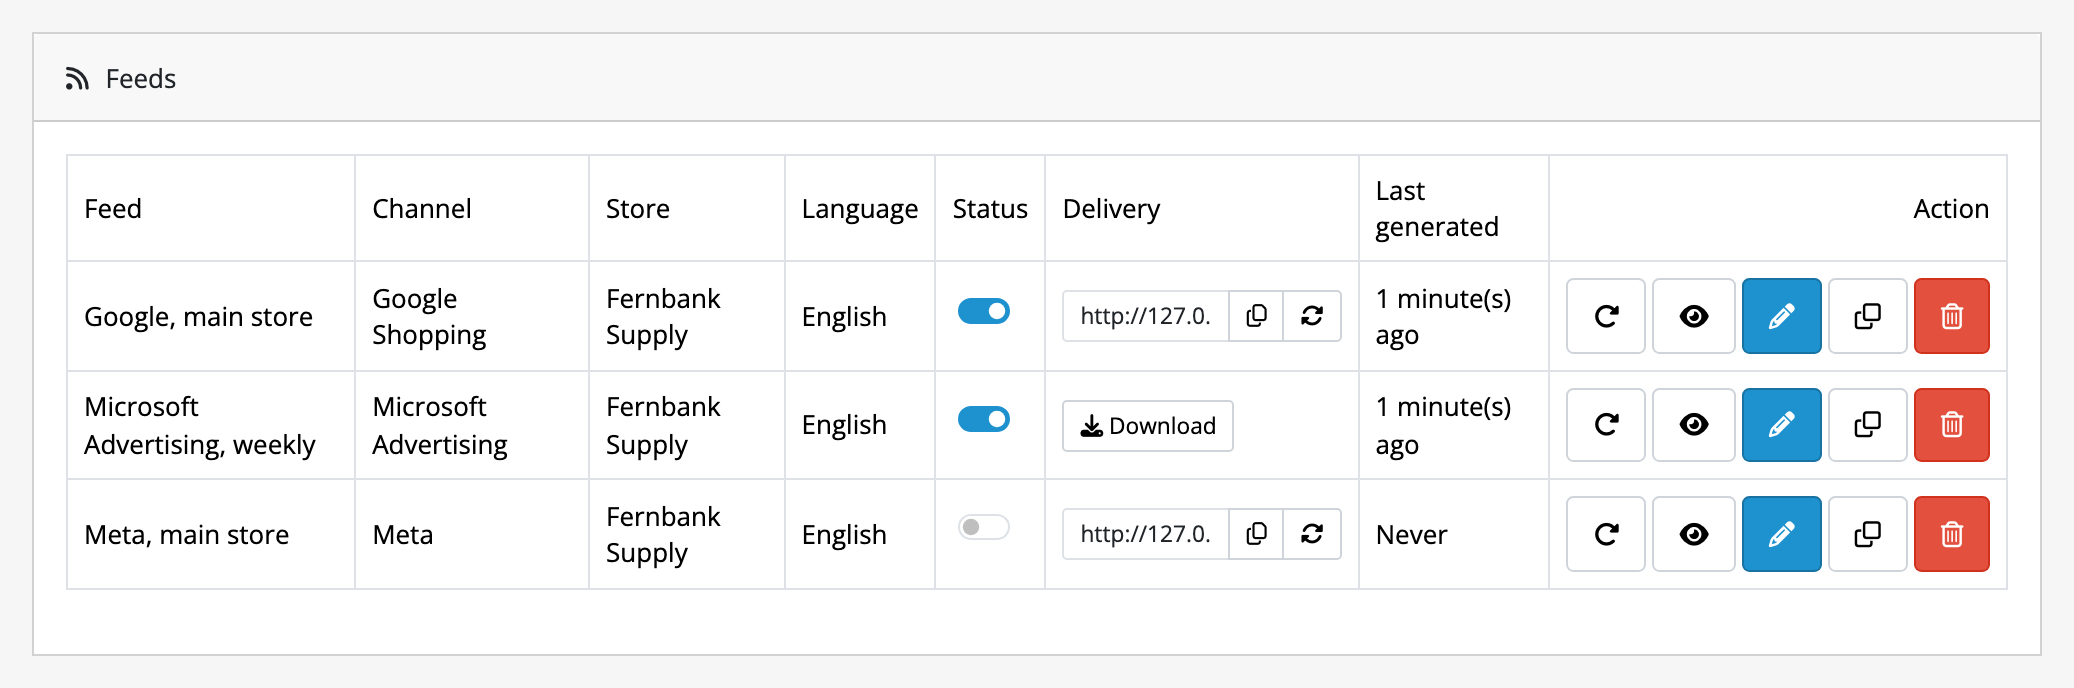Select the 'Microsoft Advertising, weekly' feed name

pyautogui.click(x=200, y=425)
